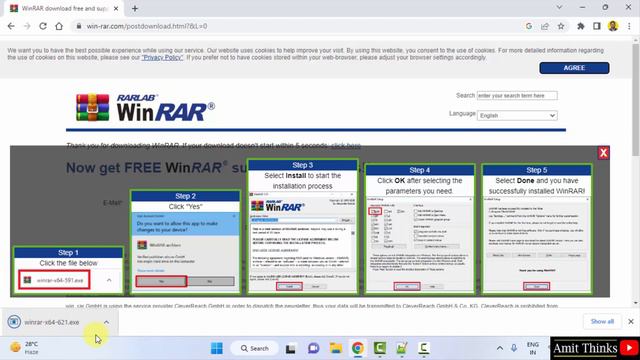Open the taskbar Search box
Viewport: 640px width, 360px height.
(x=255, y=348)
